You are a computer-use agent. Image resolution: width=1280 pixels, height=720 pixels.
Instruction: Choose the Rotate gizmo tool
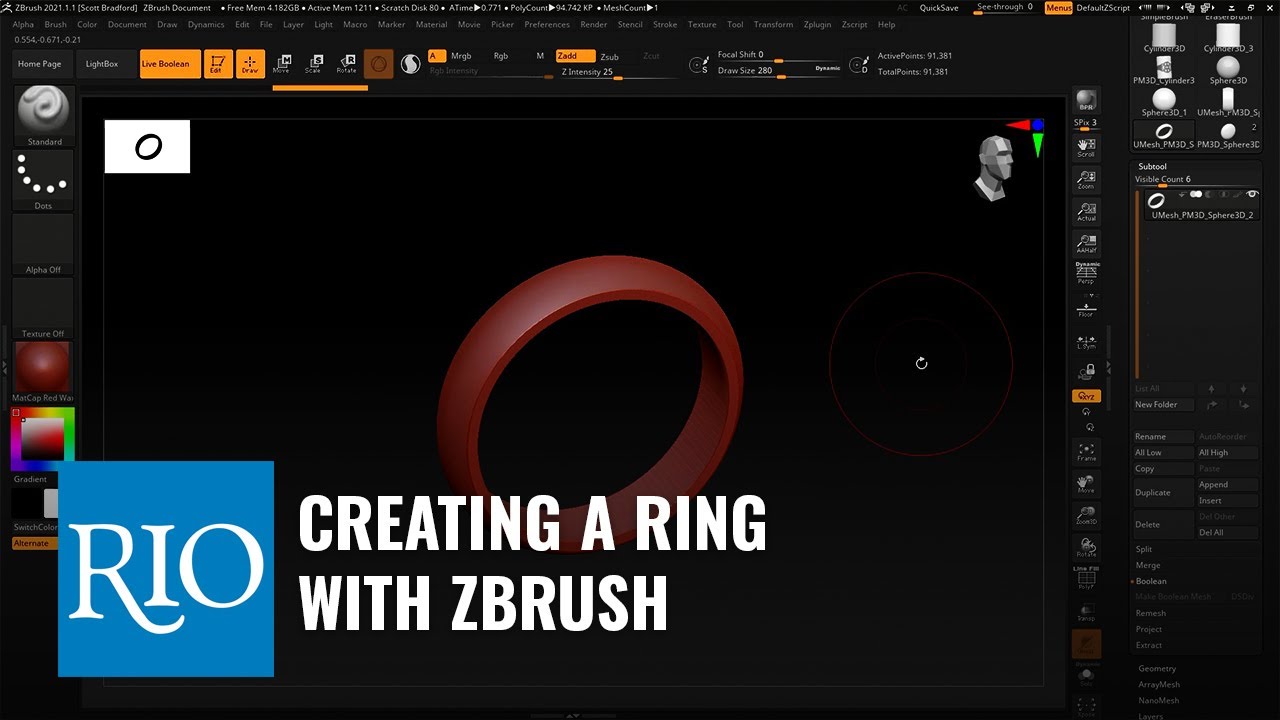(346, 64)
